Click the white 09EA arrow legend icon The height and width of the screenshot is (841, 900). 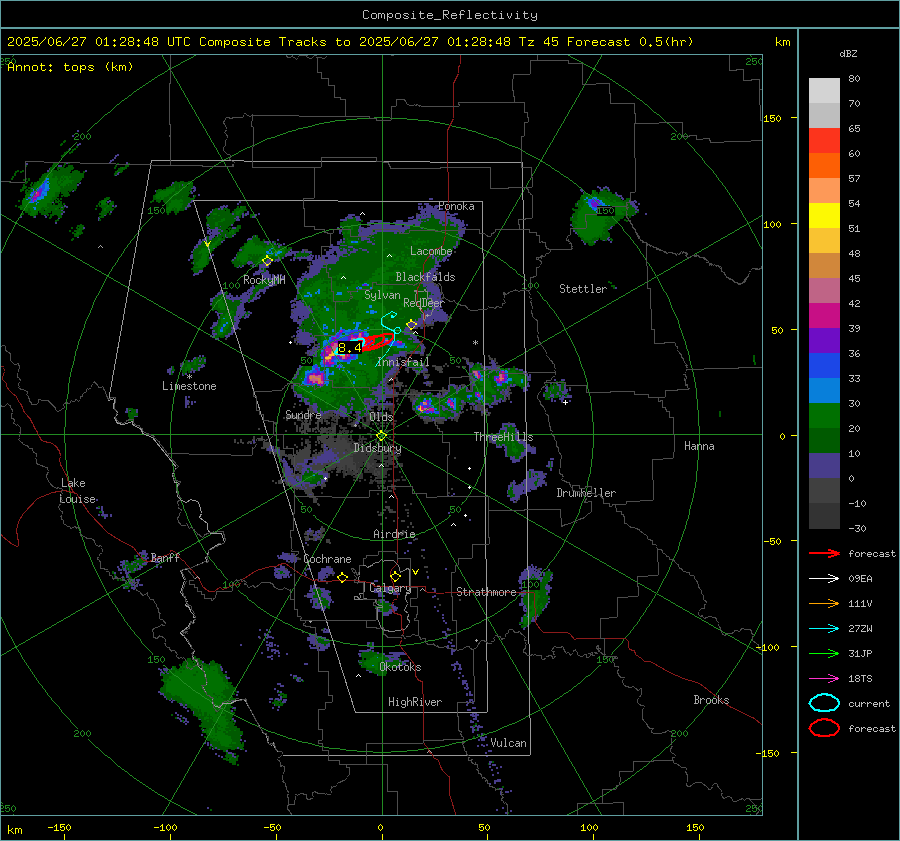(824, 579)
